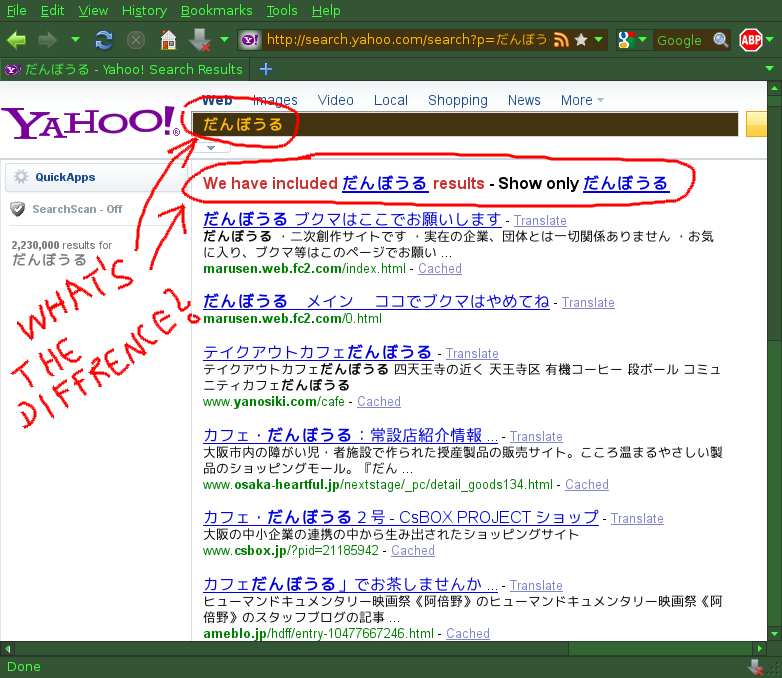Toggle SearchScan shield in sidebar
Screen dimensions: 782x678
[x=17, y=209]
